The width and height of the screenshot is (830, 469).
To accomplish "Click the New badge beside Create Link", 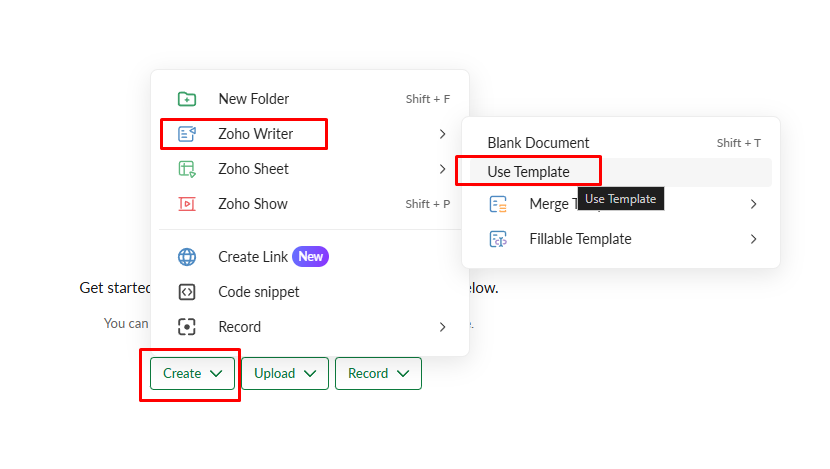I will [x=311, y=257].
